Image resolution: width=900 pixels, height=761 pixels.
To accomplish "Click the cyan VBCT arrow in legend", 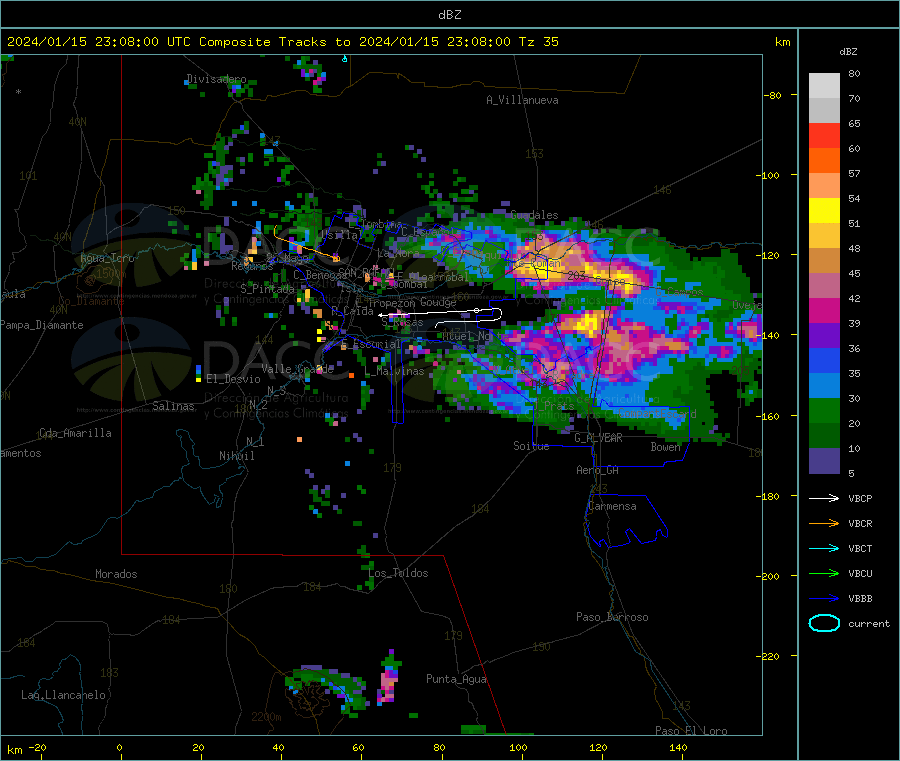I will [x=824, y=548].
